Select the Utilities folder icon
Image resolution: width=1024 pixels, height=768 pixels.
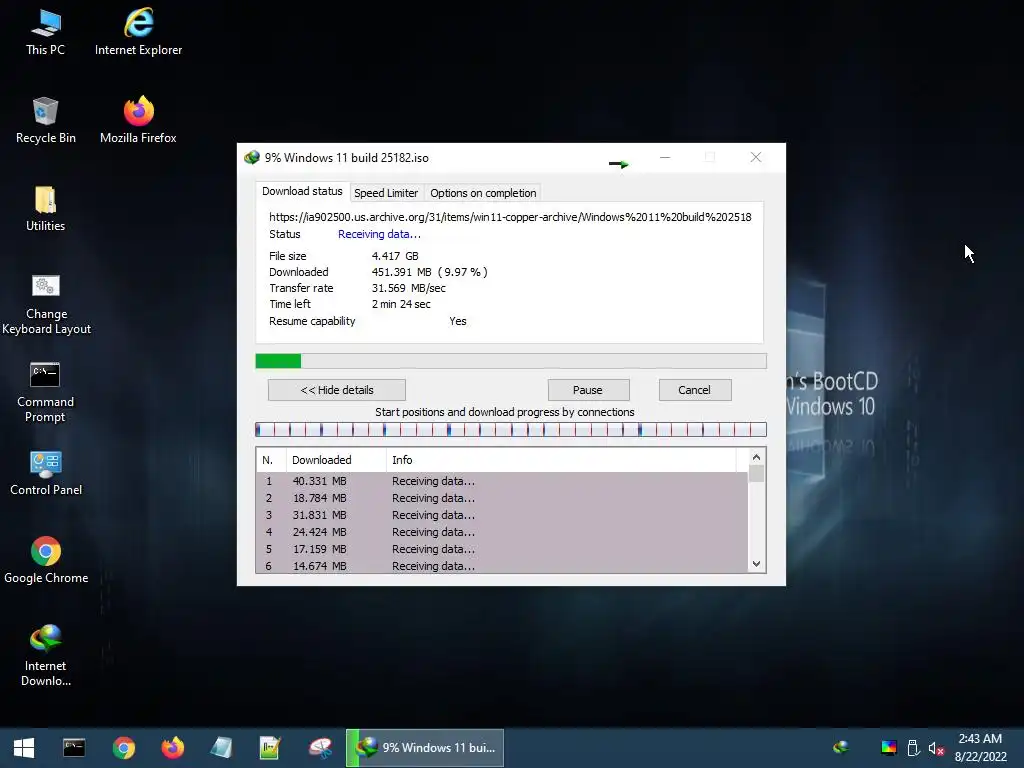[46, 208]
